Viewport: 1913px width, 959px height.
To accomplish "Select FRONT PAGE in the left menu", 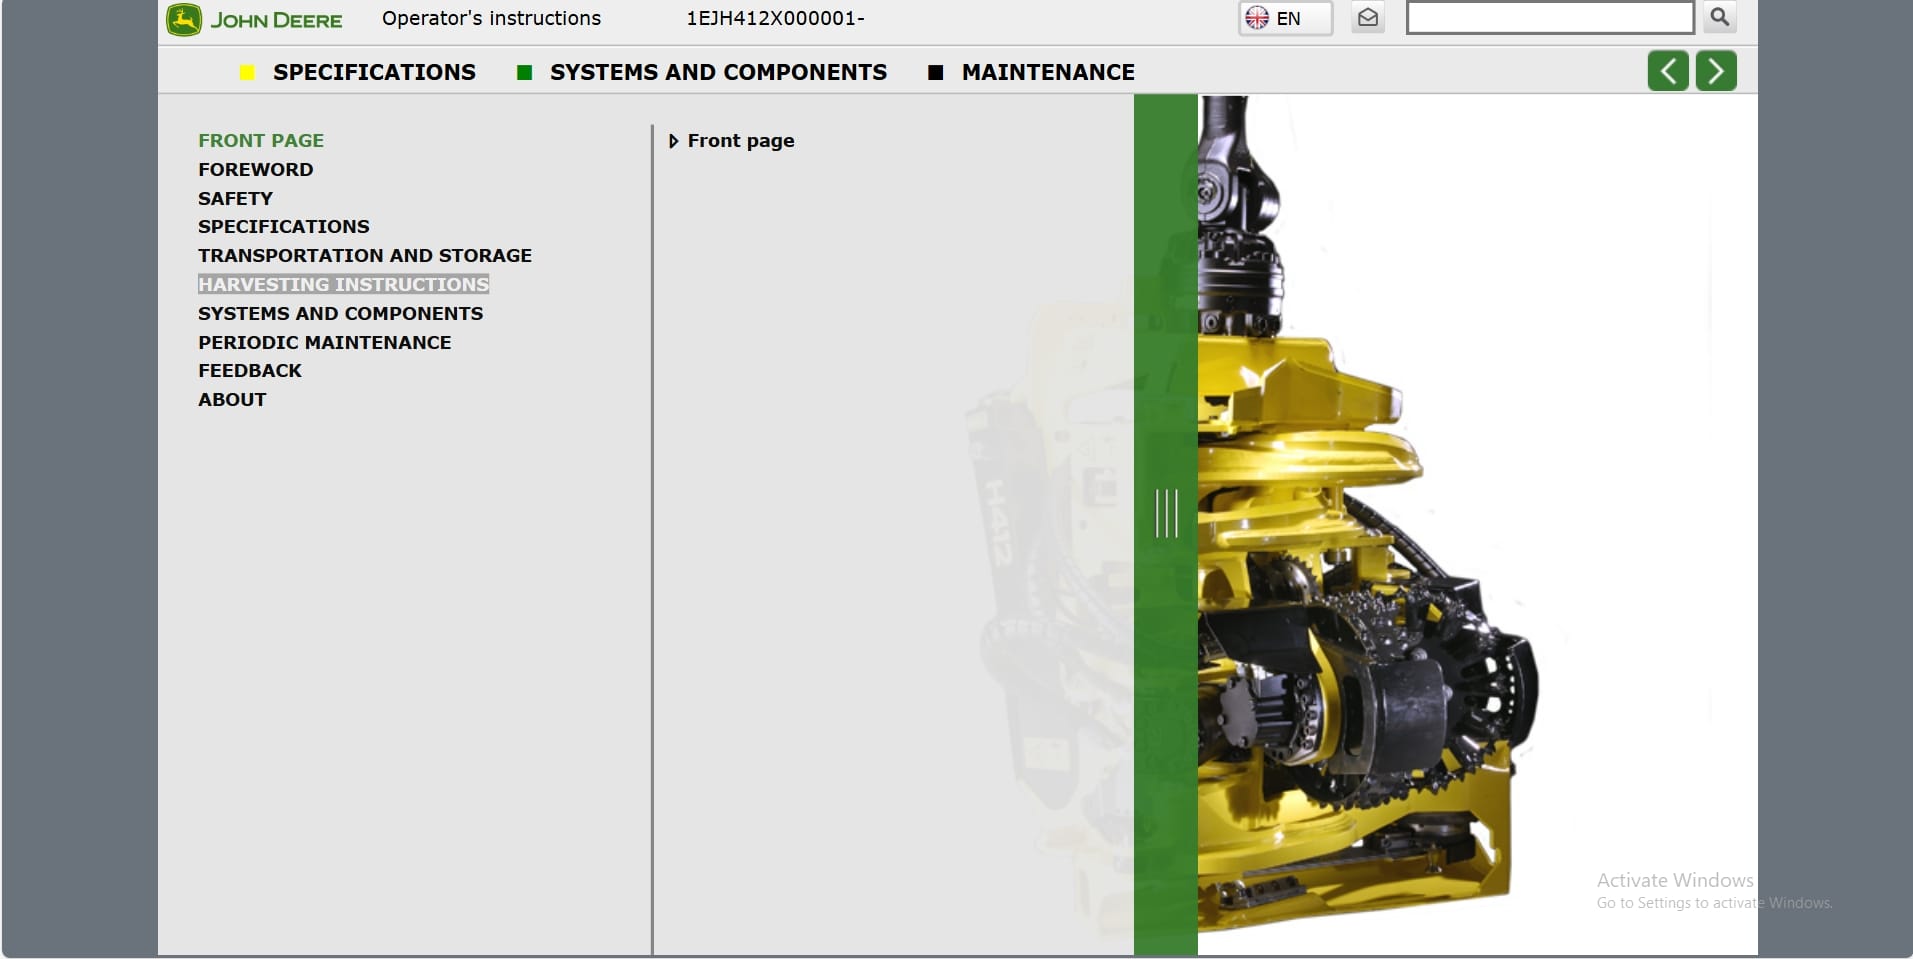I will click(x=261, y=141).
